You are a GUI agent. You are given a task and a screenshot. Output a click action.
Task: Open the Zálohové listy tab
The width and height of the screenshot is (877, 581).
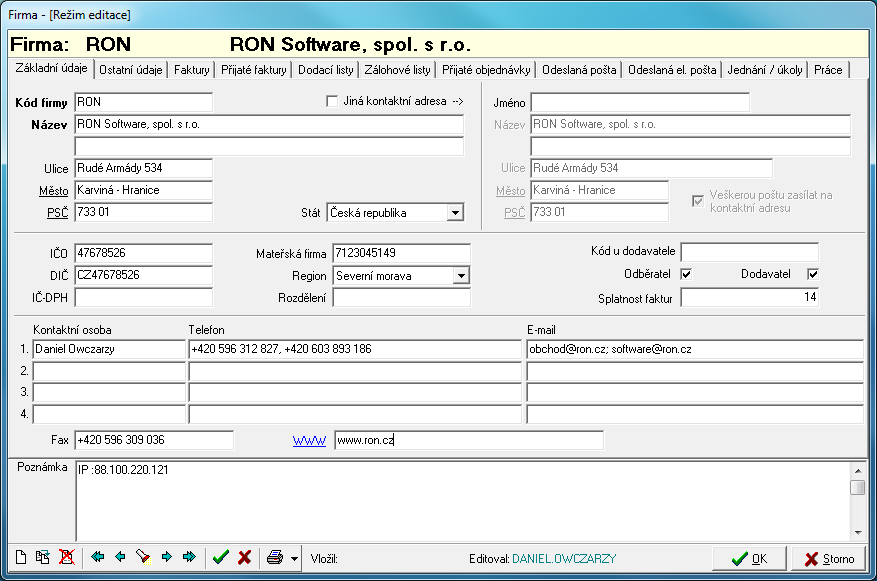coord(397,70)
